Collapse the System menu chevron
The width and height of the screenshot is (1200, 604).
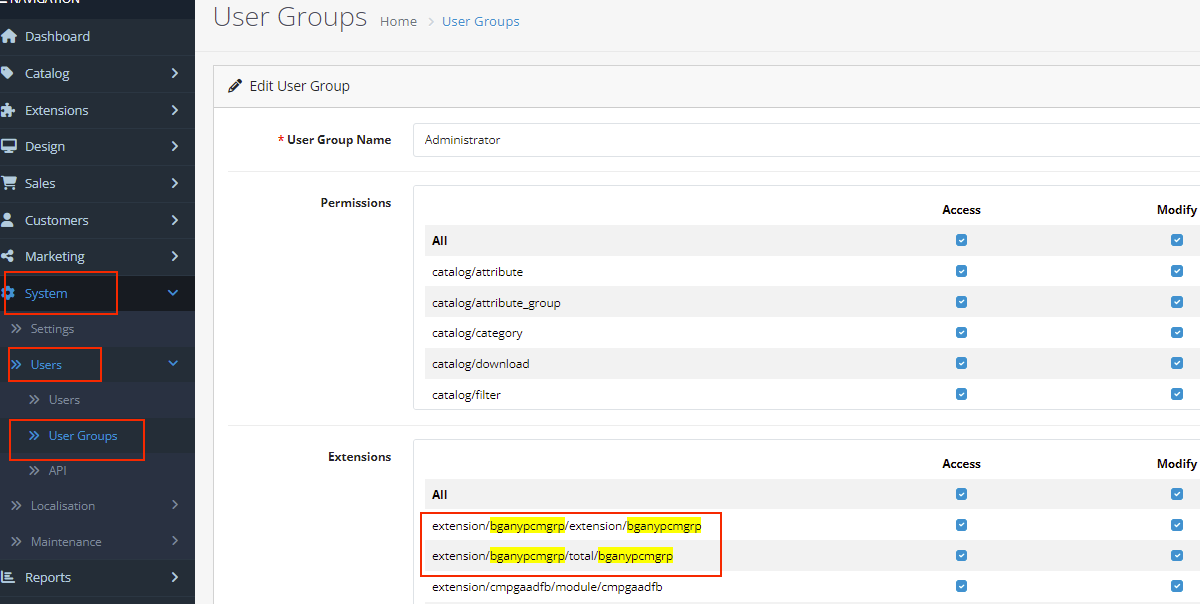[x=173, y=293]
